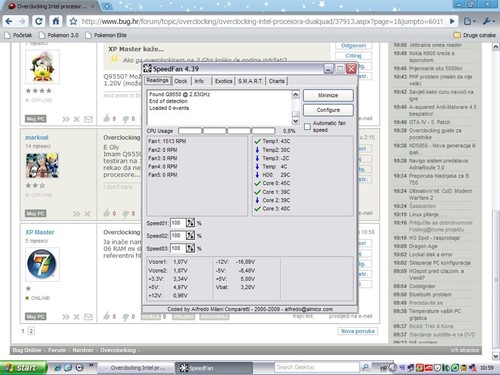Select the Fan1: 1513 RPM reading
Screen dimensions: 500x375
point(167,141)
